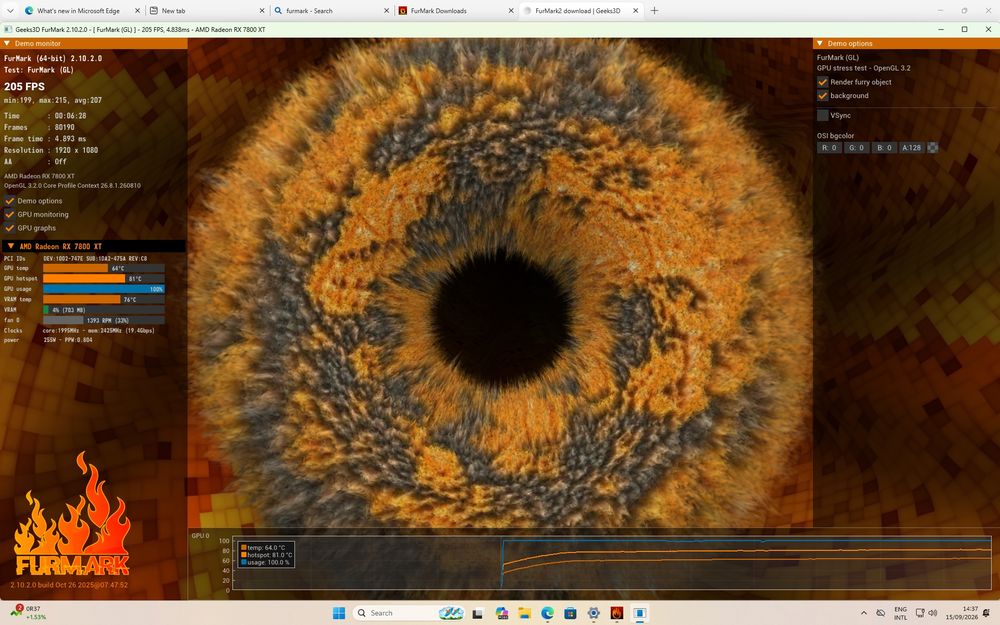This screenshot has width=1000, height=625.
Task: Click the A:128 alpha value field
Action: point(911,147)
